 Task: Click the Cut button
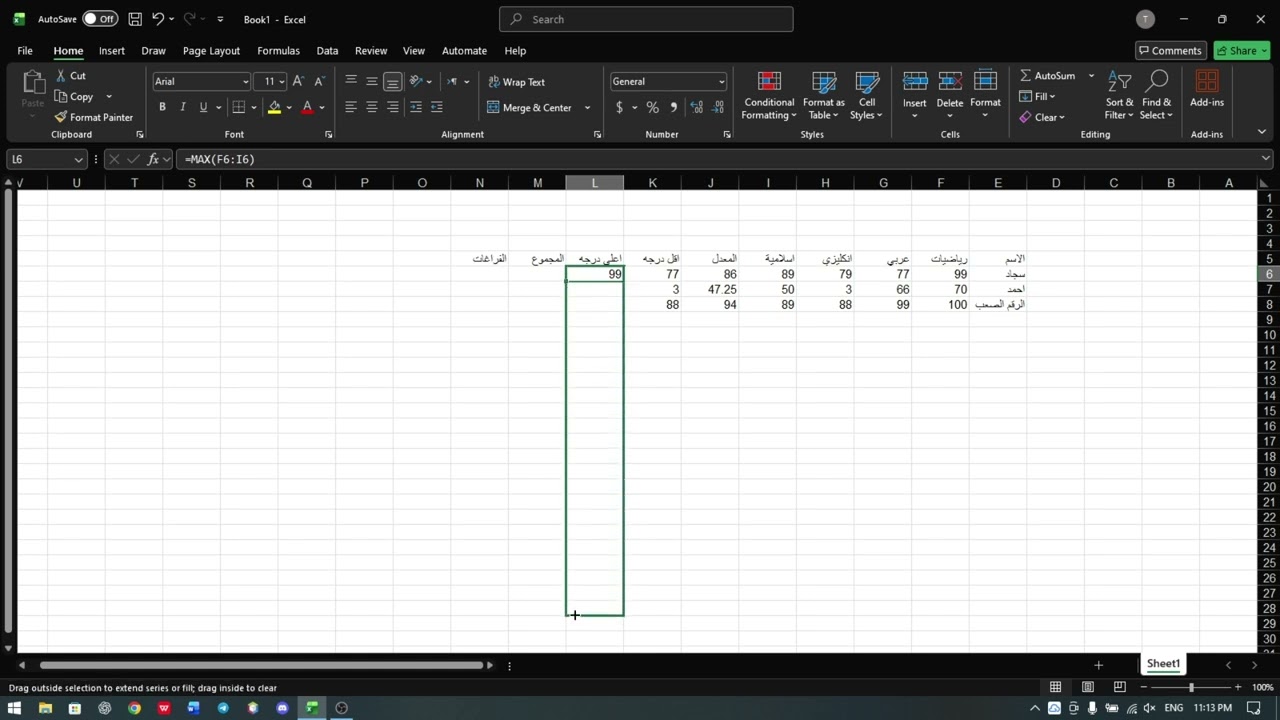71,76
